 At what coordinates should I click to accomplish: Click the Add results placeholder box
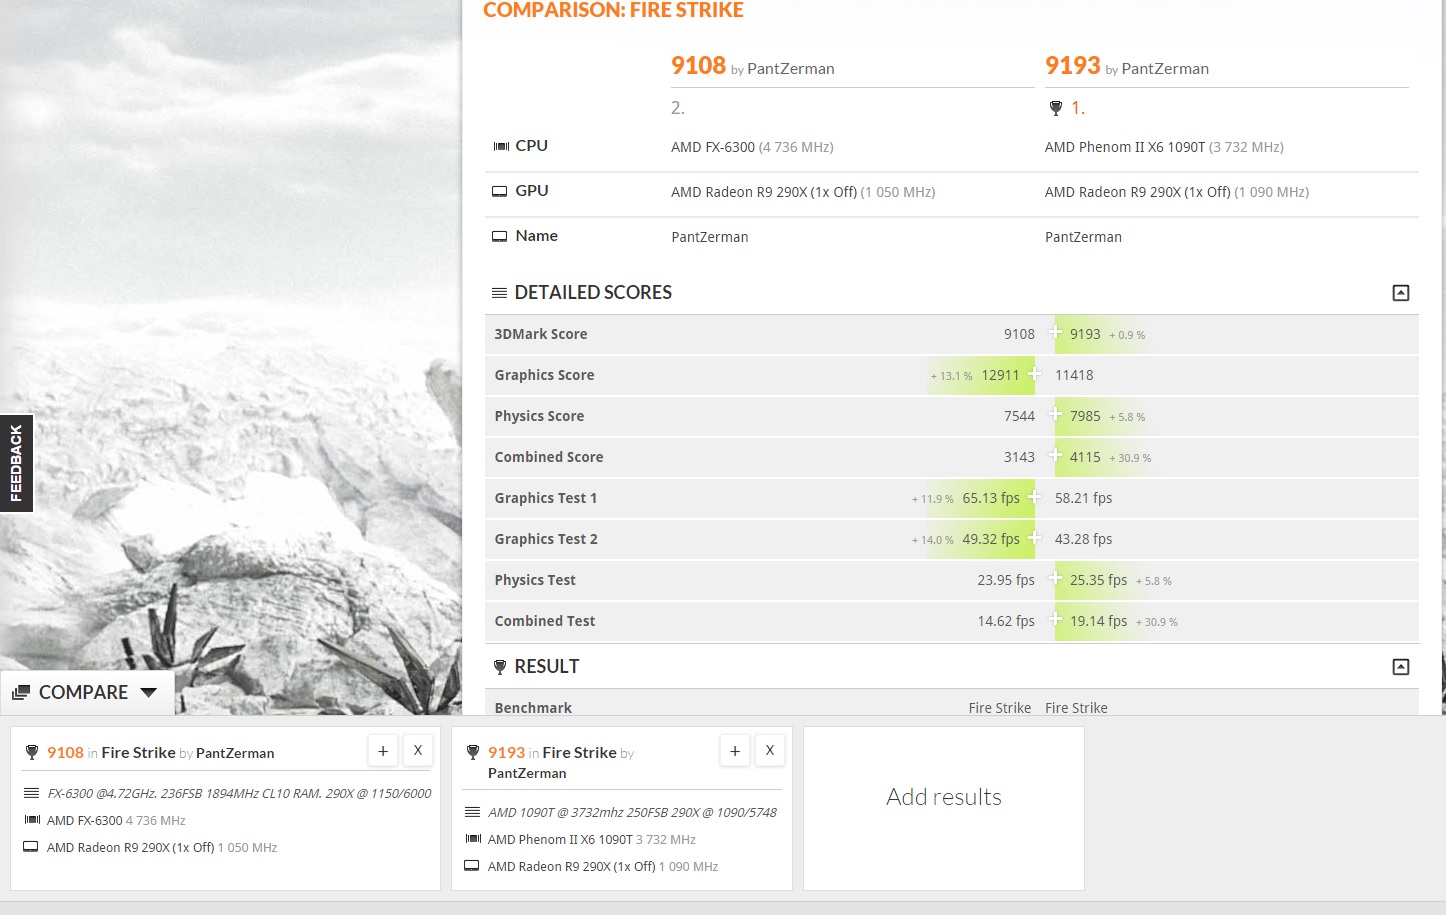pyautogui.click(x=943, y=808)
